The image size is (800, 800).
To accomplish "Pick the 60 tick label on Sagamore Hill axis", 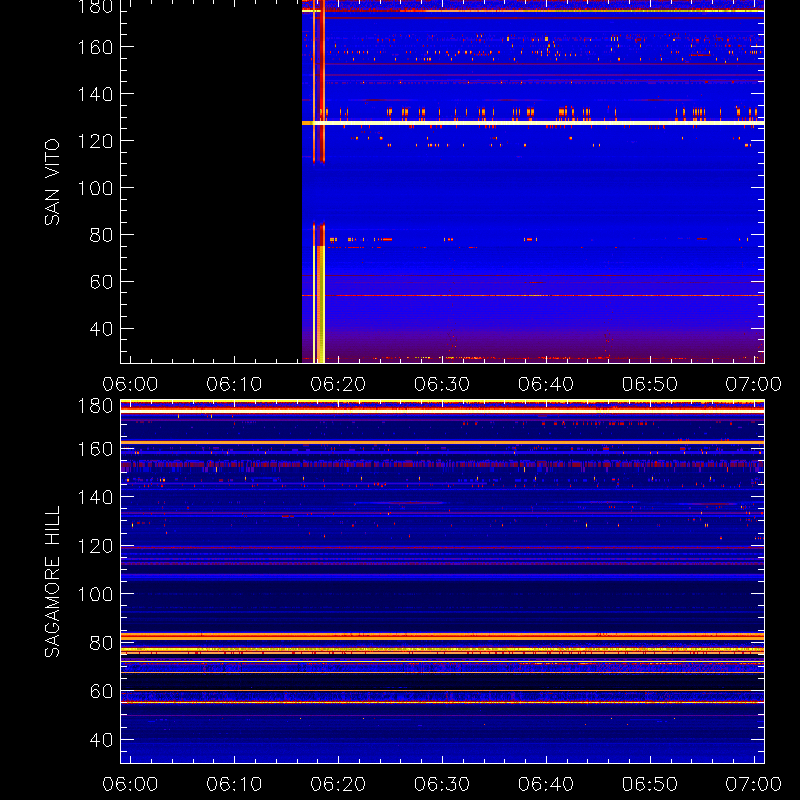I will click(x=101, y=691).
